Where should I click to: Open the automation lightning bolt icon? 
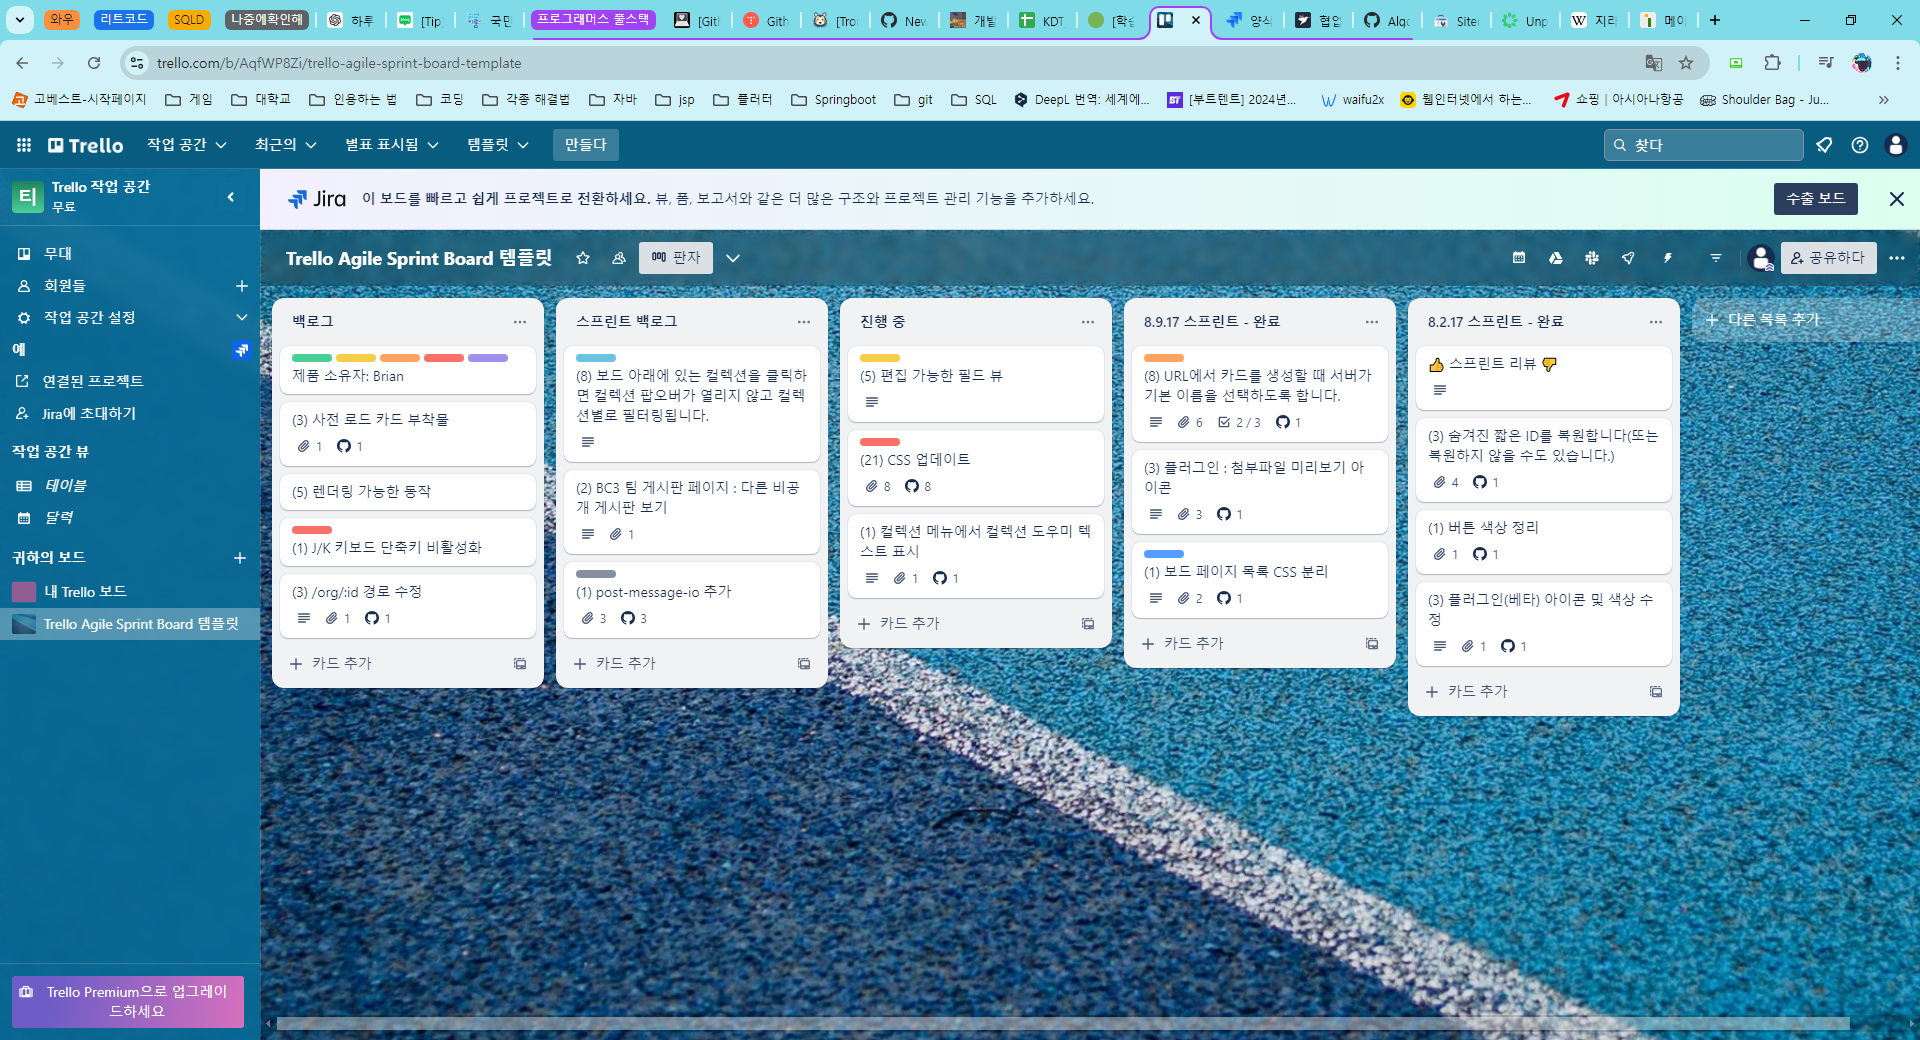coord(1667,258)
